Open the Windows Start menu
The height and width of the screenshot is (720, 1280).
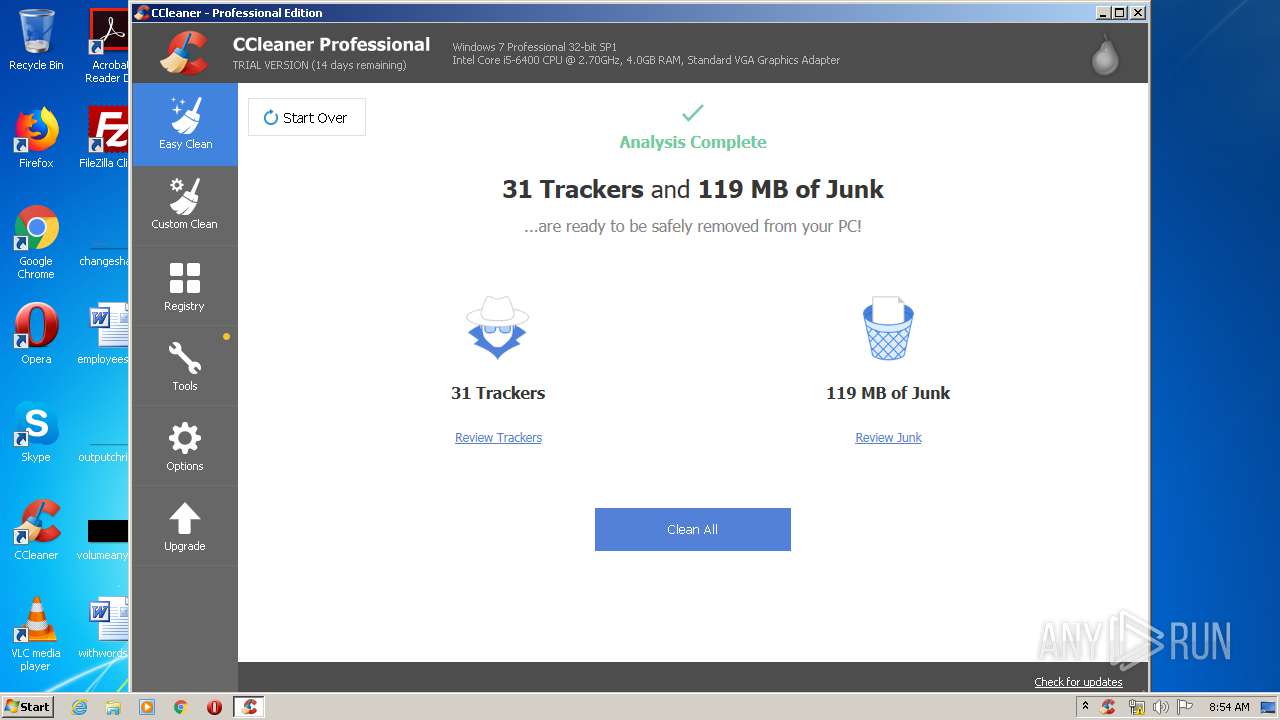(x=28, y=707)
